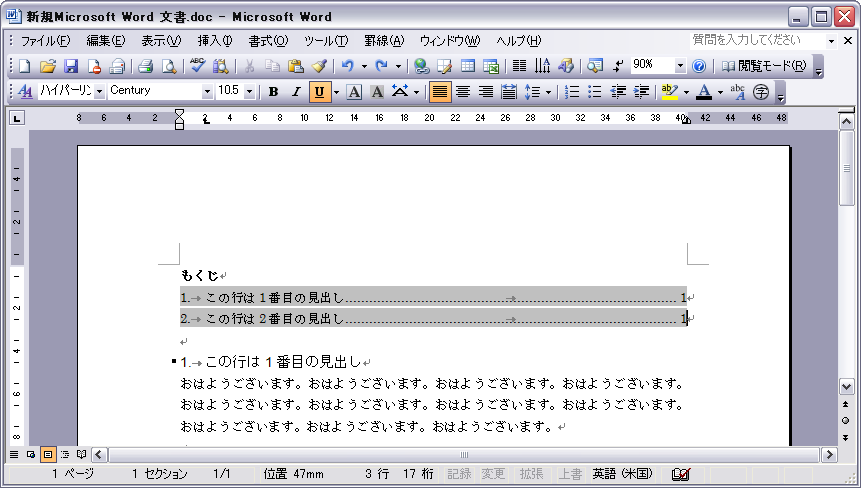Click the bulleted list icon
This screenshot has width=861, height=488.
pos(595,92)
